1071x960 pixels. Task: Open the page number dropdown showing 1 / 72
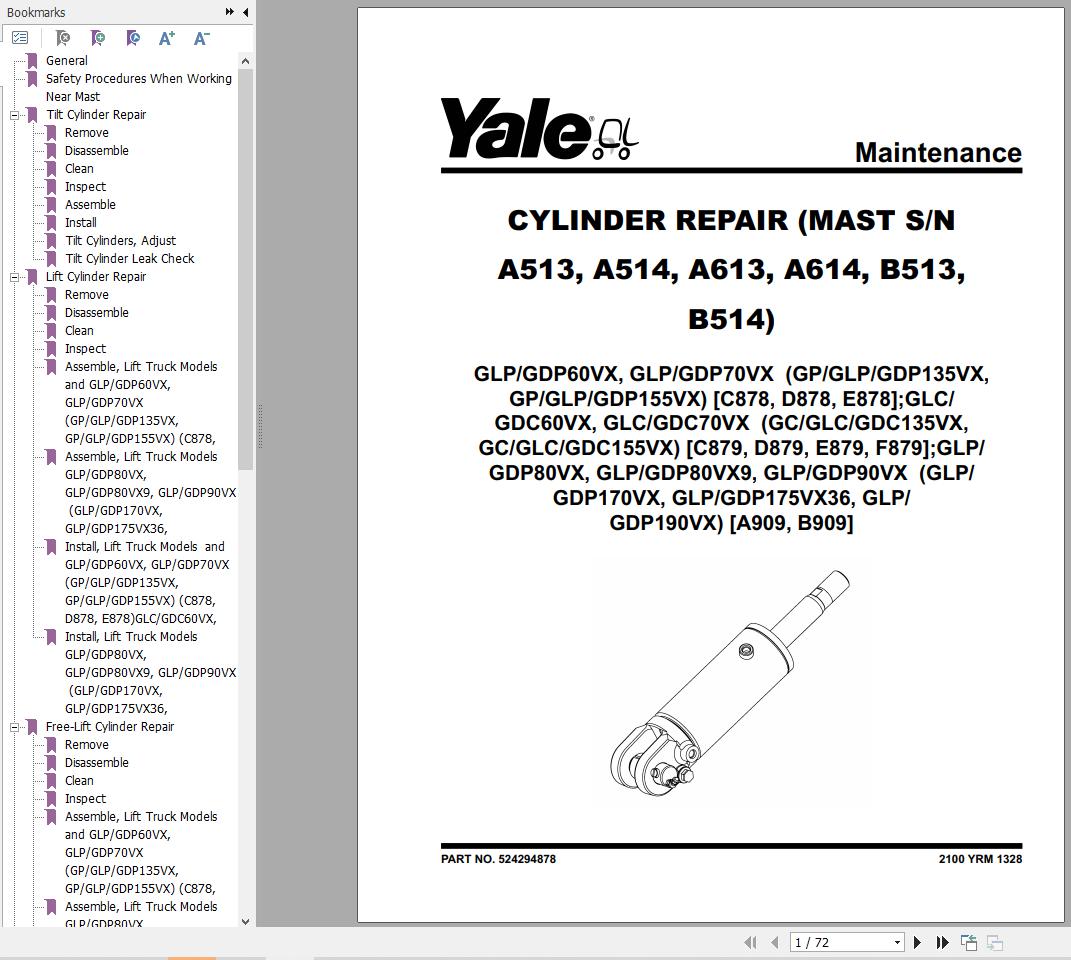898,943
